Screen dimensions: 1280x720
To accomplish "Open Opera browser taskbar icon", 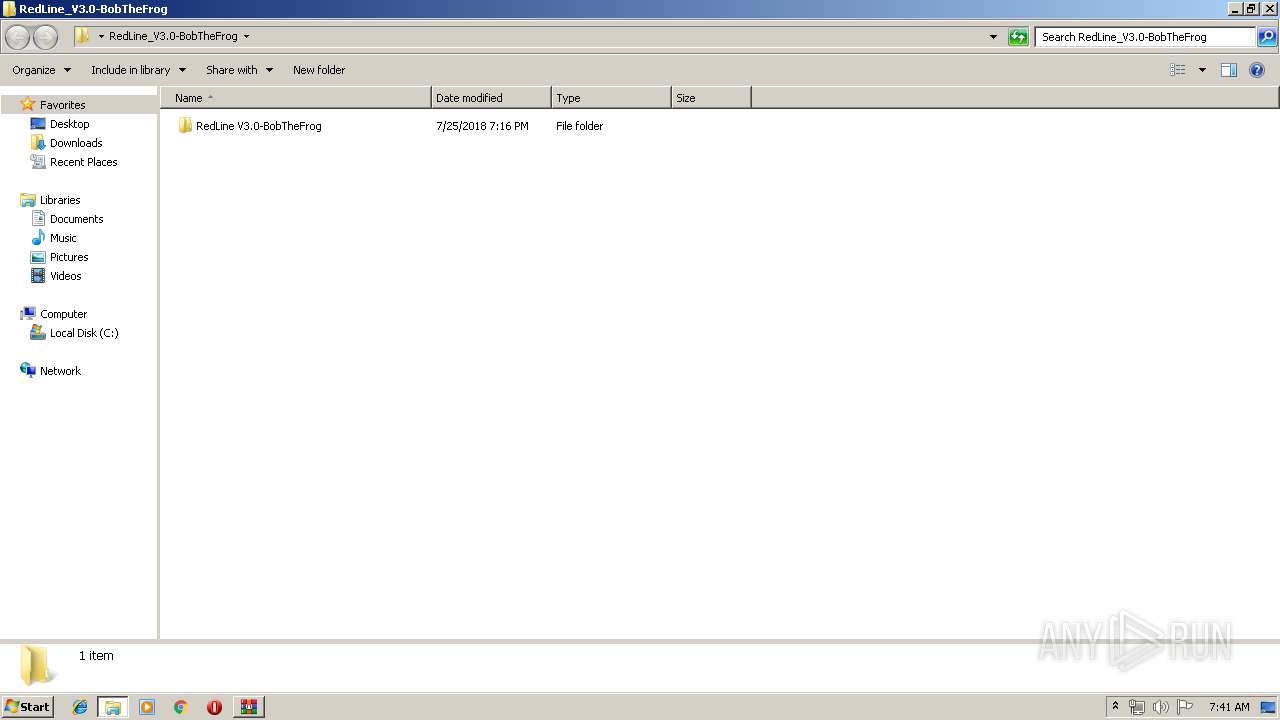I will coord(214,707).
